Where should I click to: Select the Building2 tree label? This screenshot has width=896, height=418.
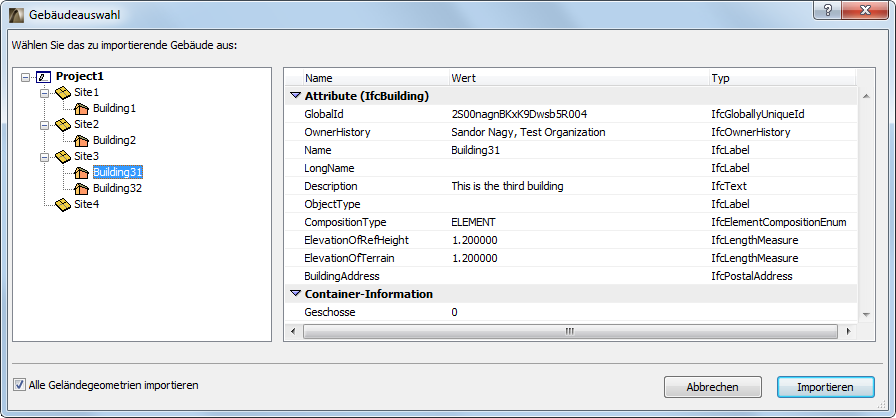(114, 140)
